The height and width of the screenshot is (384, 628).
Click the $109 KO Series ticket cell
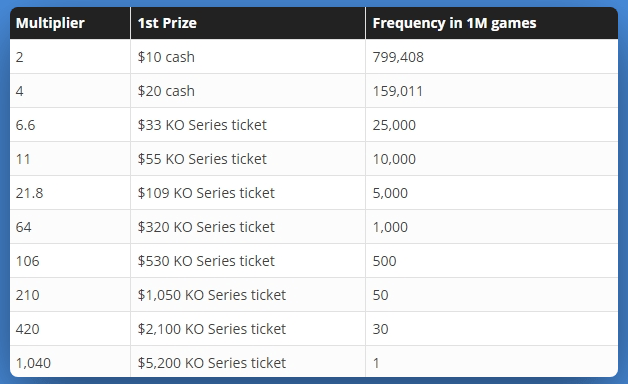pos(248,193)
